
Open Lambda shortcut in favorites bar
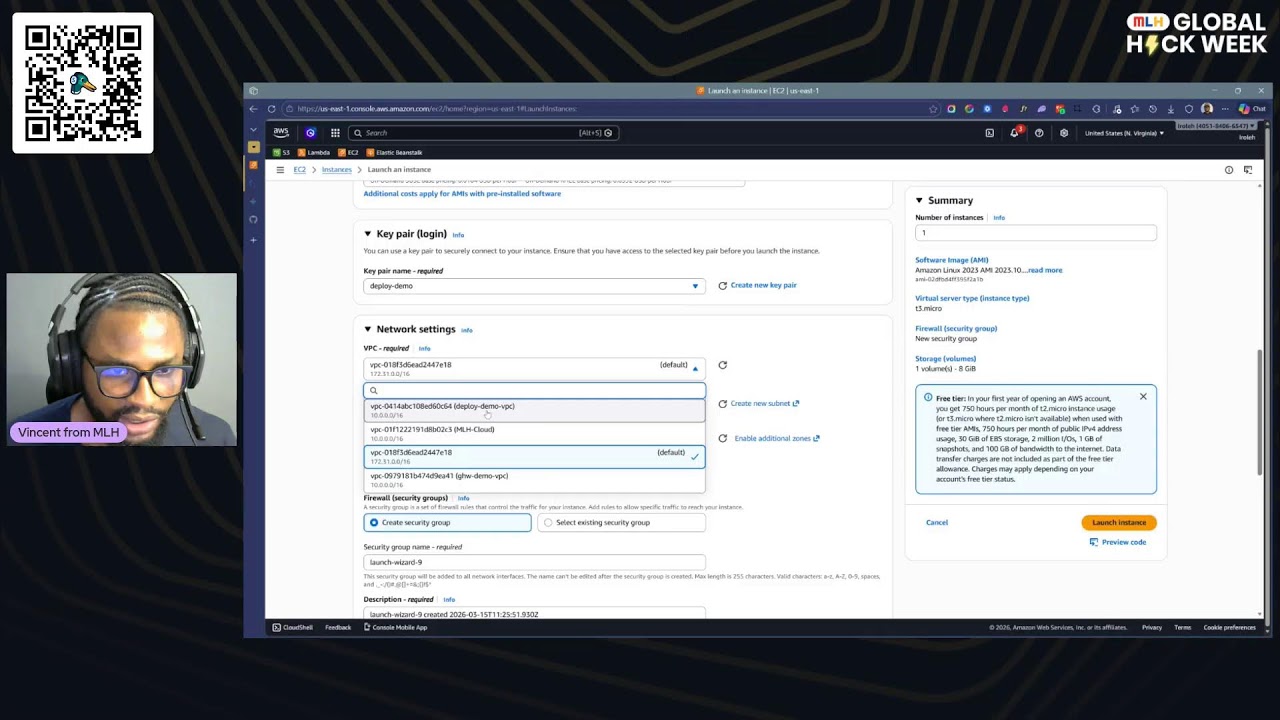pyautogui.click(x=314, y=153)
